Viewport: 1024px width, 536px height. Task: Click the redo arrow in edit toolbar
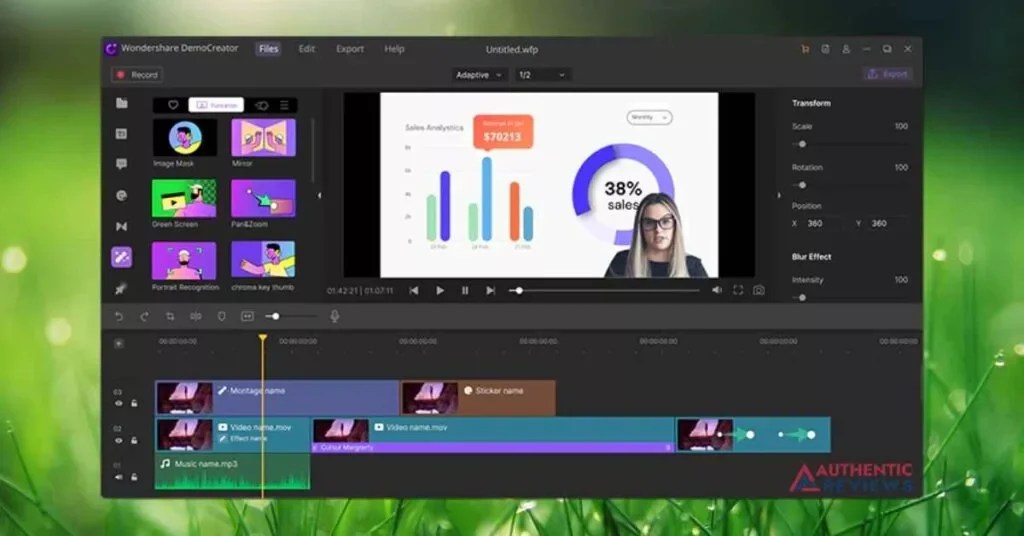click(144, 317)
